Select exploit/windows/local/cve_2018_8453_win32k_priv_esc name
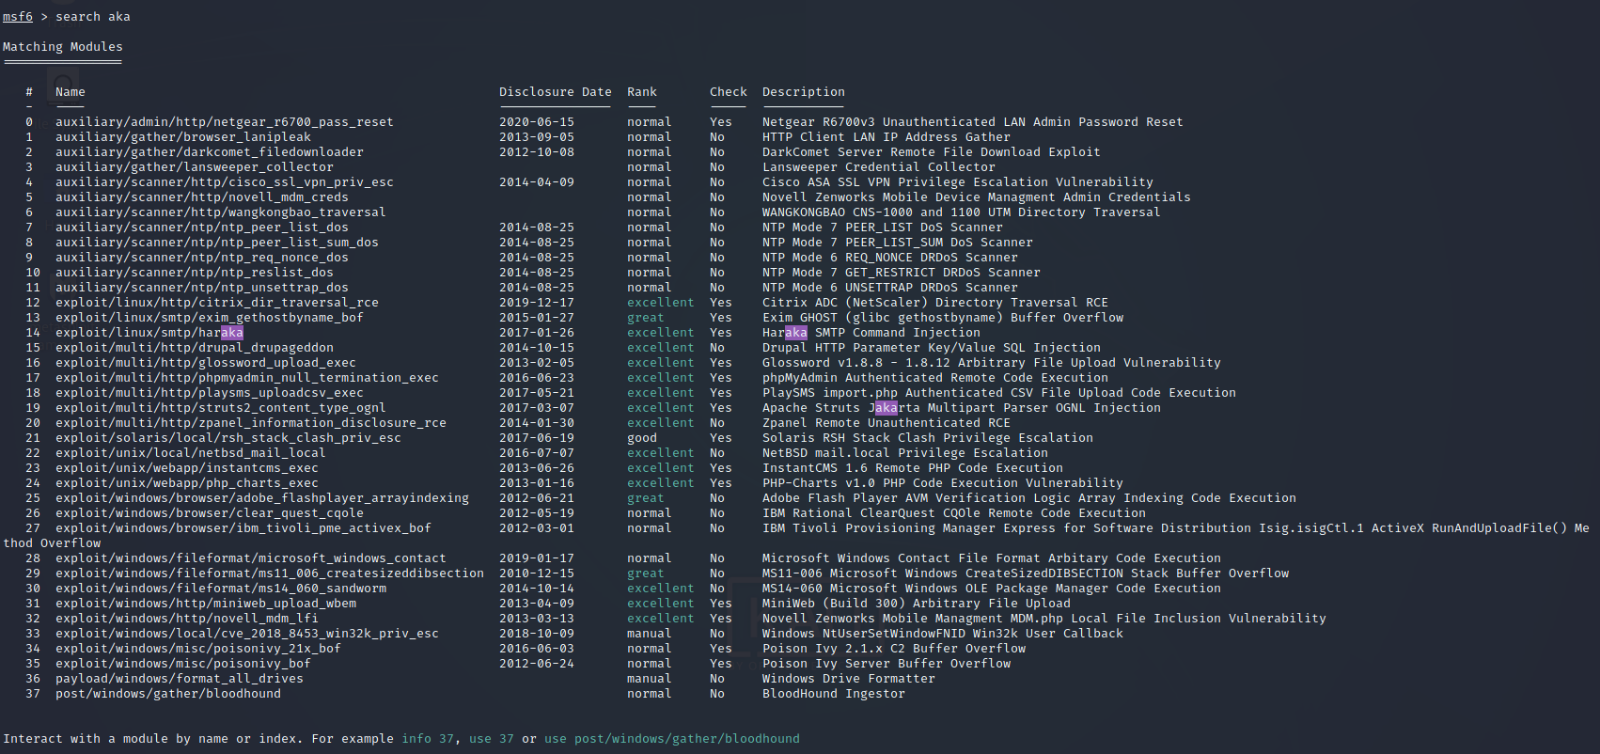This screenshot has width=1600, height=754. [247, 633]
